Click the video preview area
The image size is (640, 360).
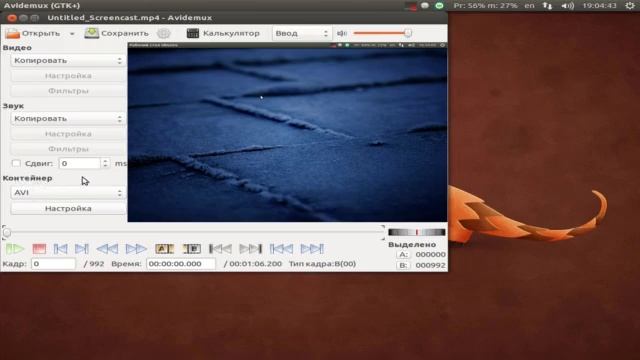[287, 132]
